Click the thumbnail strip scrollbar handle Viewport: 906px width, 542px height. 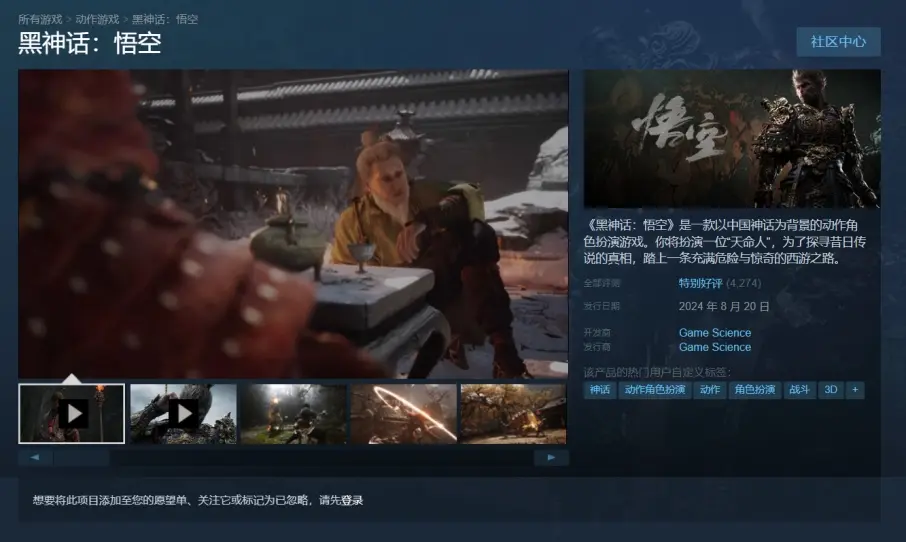[x=81, y=458]
